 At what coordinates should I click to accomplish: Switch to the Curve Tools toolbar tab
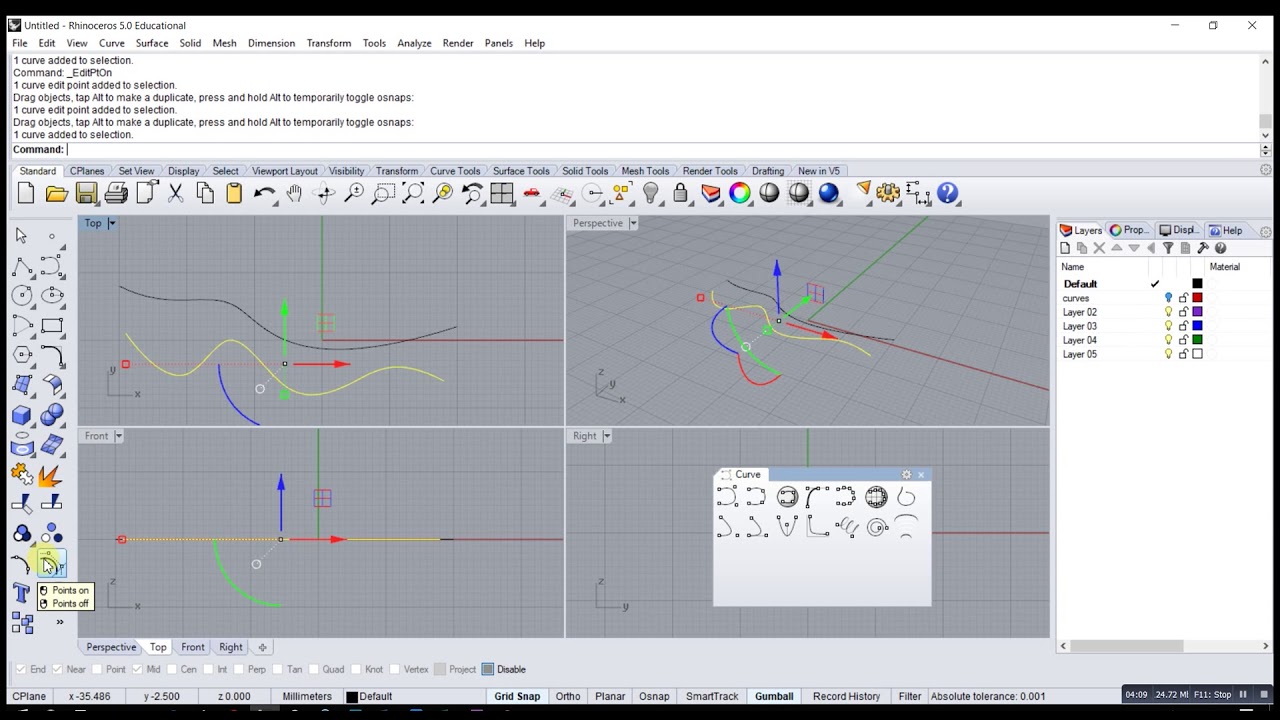[x=455, y=171]
